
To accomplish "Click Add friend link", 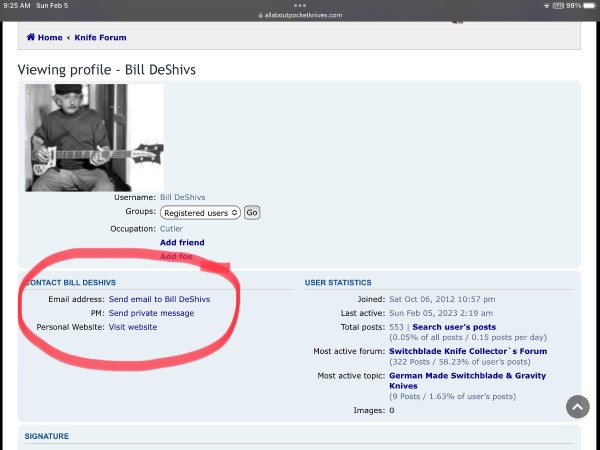I will click(182, 242).
